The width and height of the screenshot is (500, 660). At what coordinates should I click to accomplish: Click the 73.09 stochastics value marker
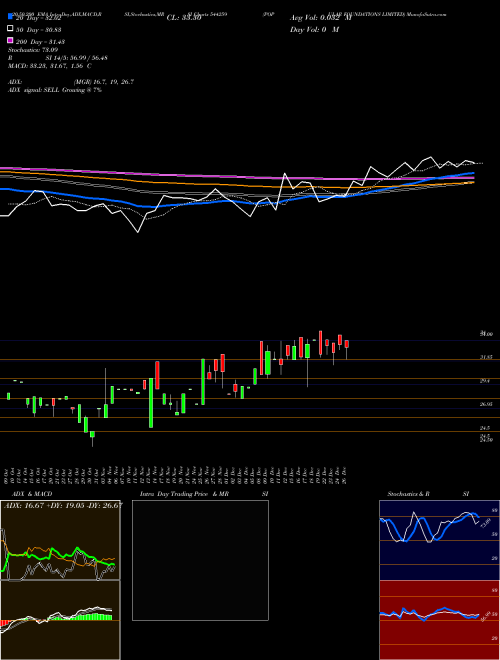click(x=484, y=524)
